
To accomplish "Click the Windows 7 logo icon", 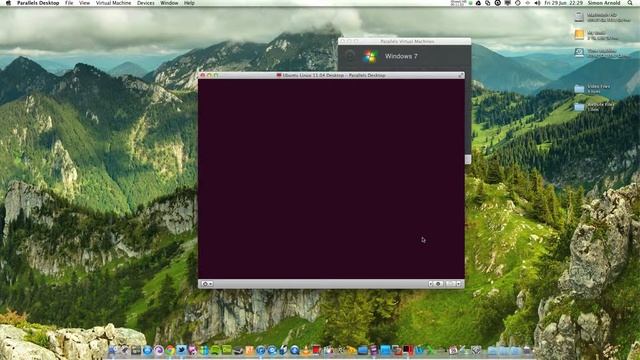I will pos(370,56).
